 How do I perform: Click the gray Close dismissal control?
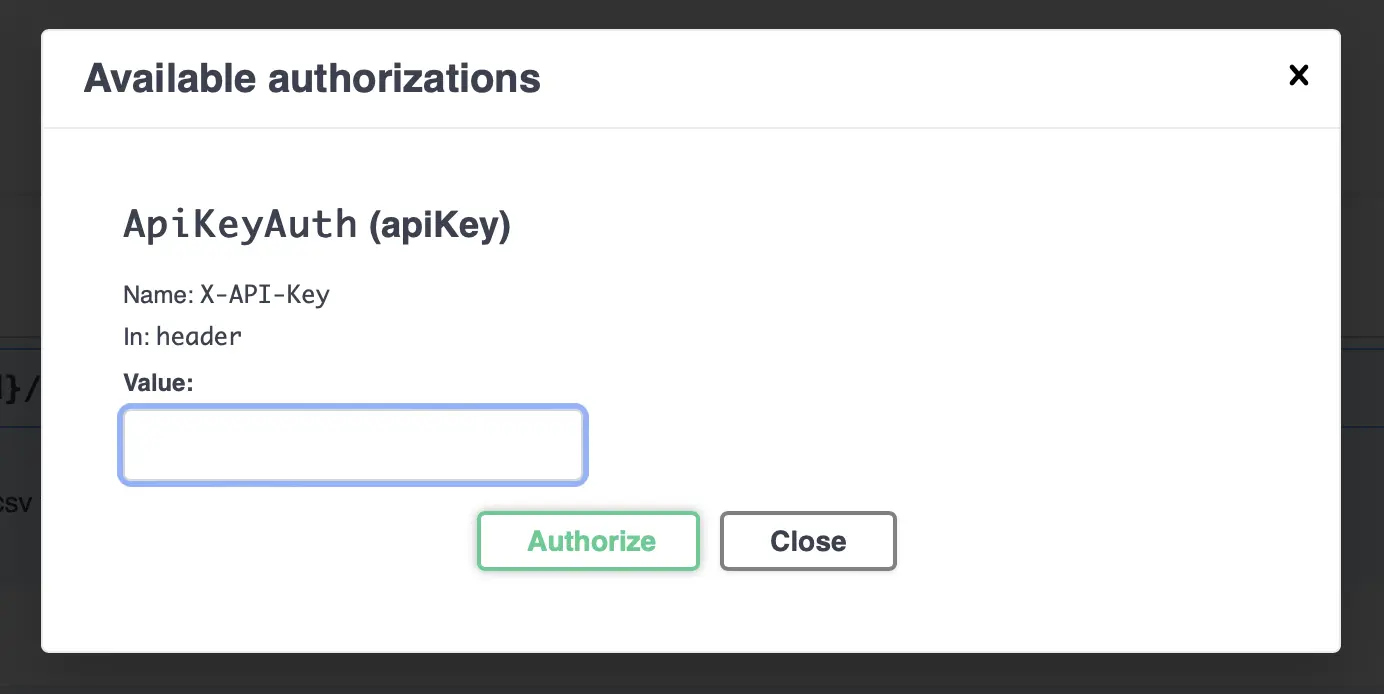pos(808,541)
